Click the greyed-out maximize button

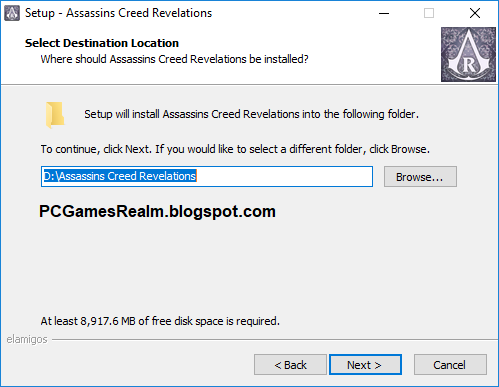pos(429,13)
